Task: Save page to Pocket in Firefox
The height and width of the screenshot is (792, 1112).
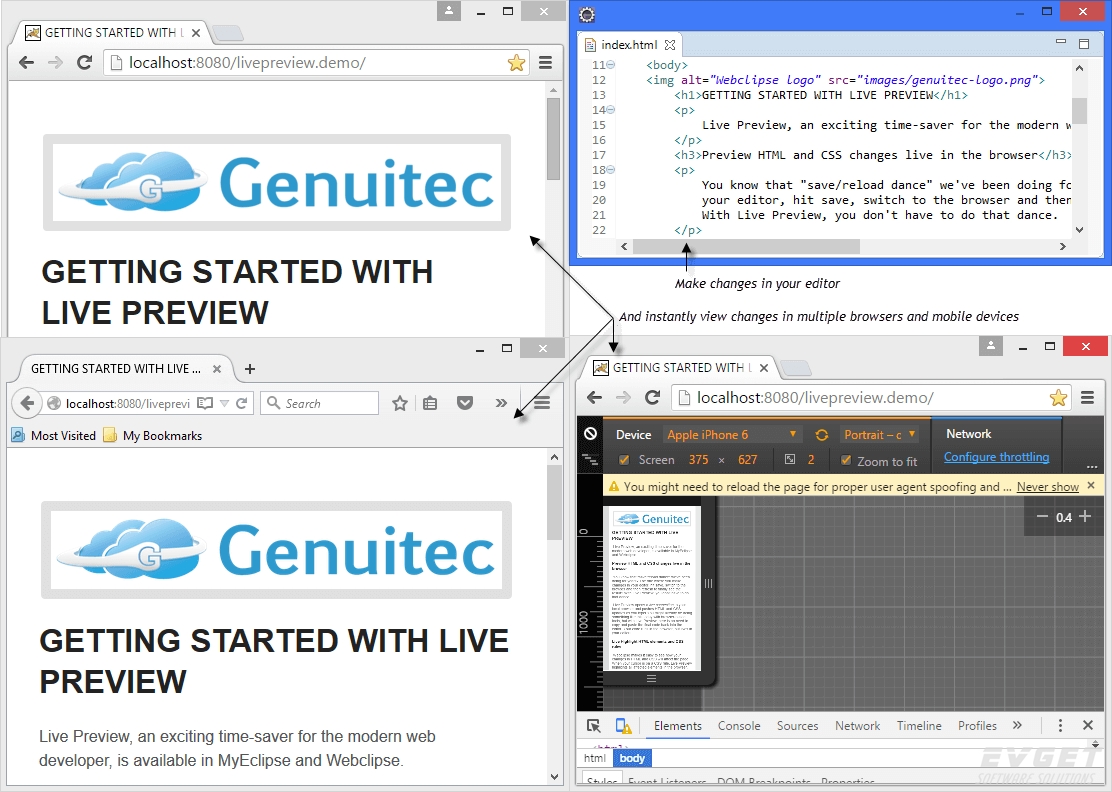Action: (x=465, y=403)
